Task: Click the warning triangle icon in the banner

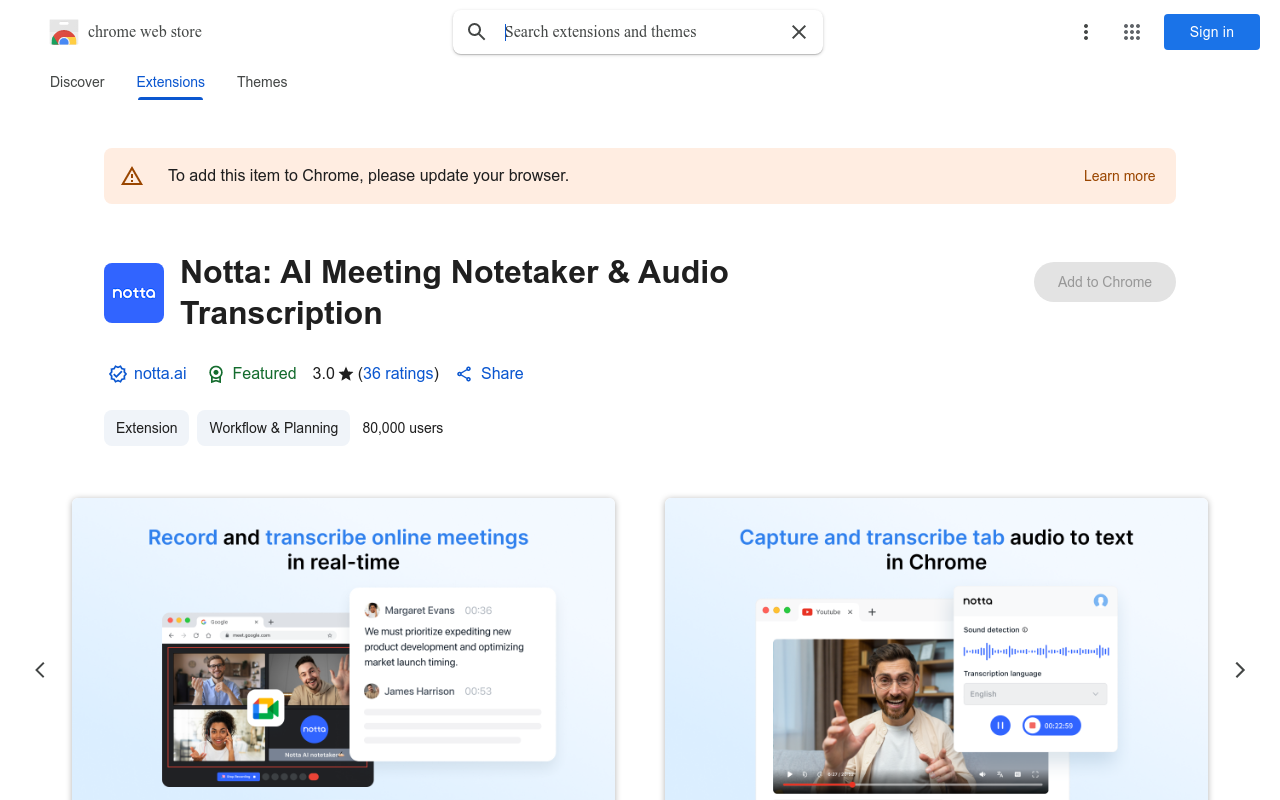Action: click(132, 176)
